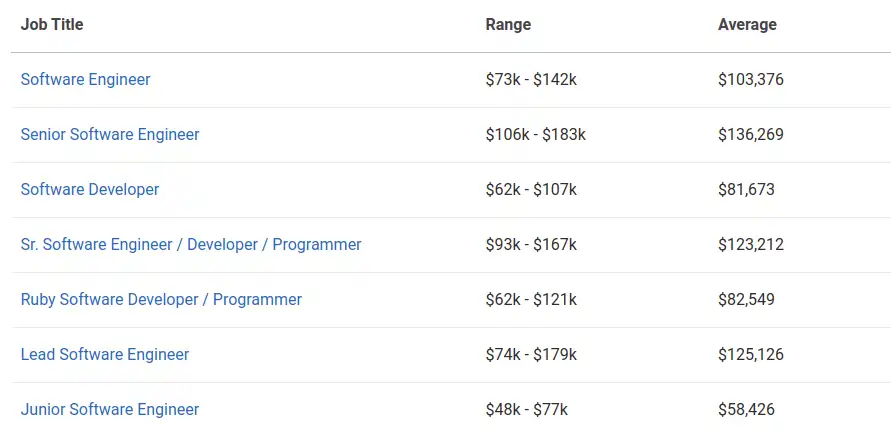Open the Lead Software Engineer link
Screen dimensions: 891x435
(x=105, y=355)
